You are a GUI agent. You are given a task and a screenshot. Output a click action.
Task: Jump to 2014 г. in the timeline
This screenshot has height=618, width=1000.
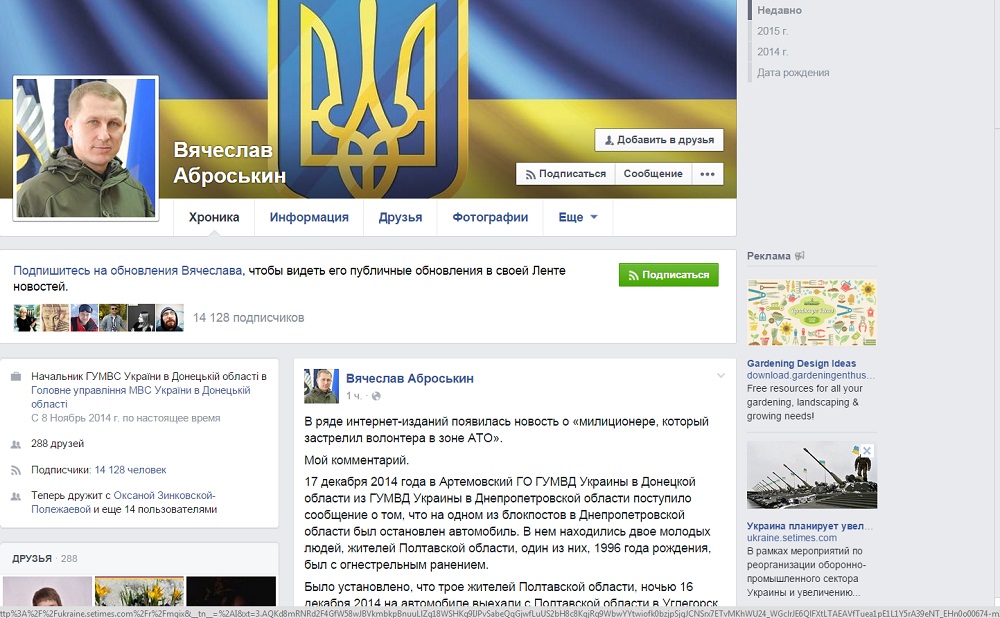click(x=772, y=52)
